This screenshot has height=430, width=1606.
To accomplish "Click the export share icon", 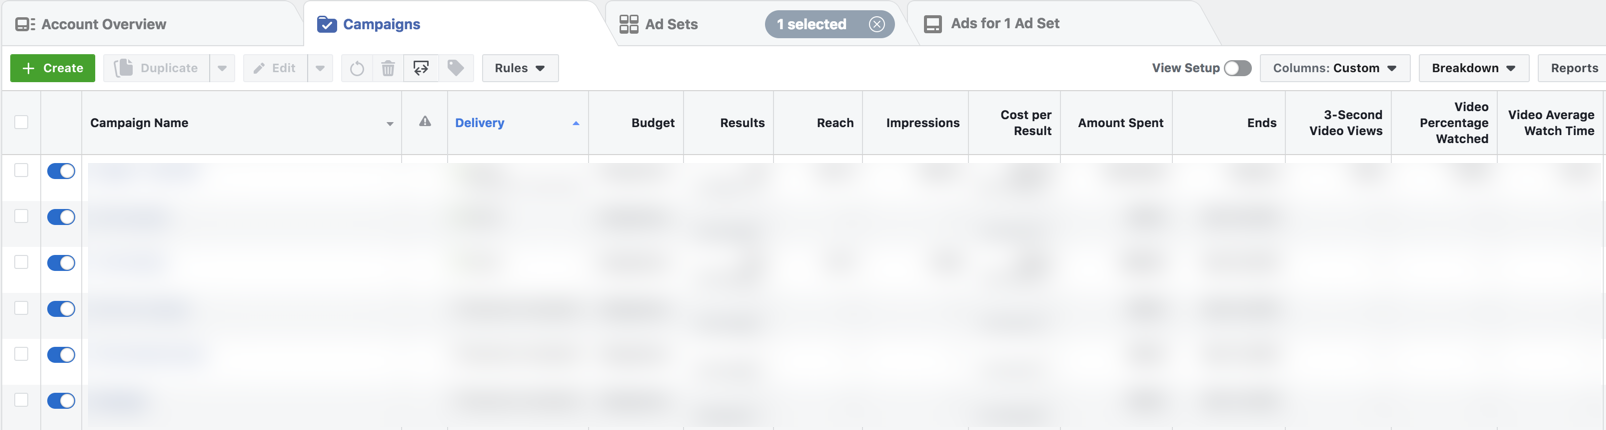I will (421, 68).
